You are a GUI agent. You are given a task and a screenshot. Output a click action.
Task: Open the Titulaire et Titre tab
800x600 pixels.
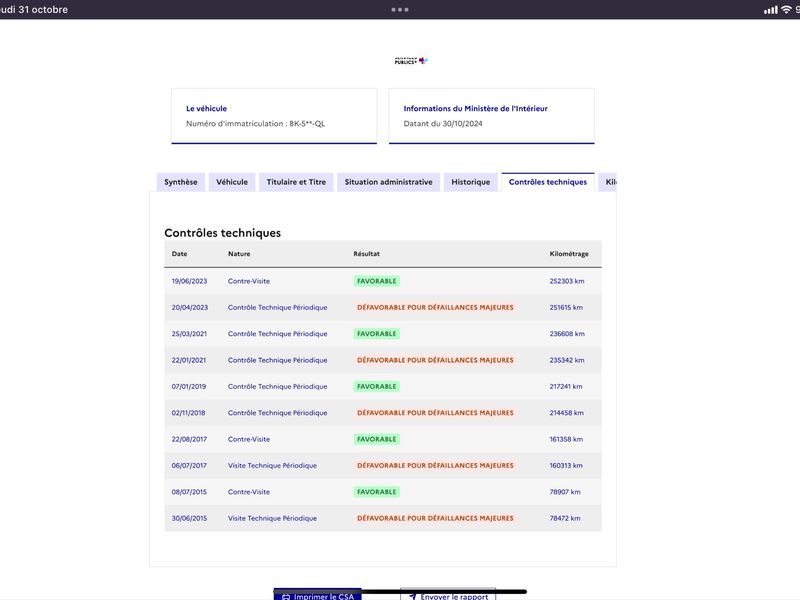pos(296,182)
